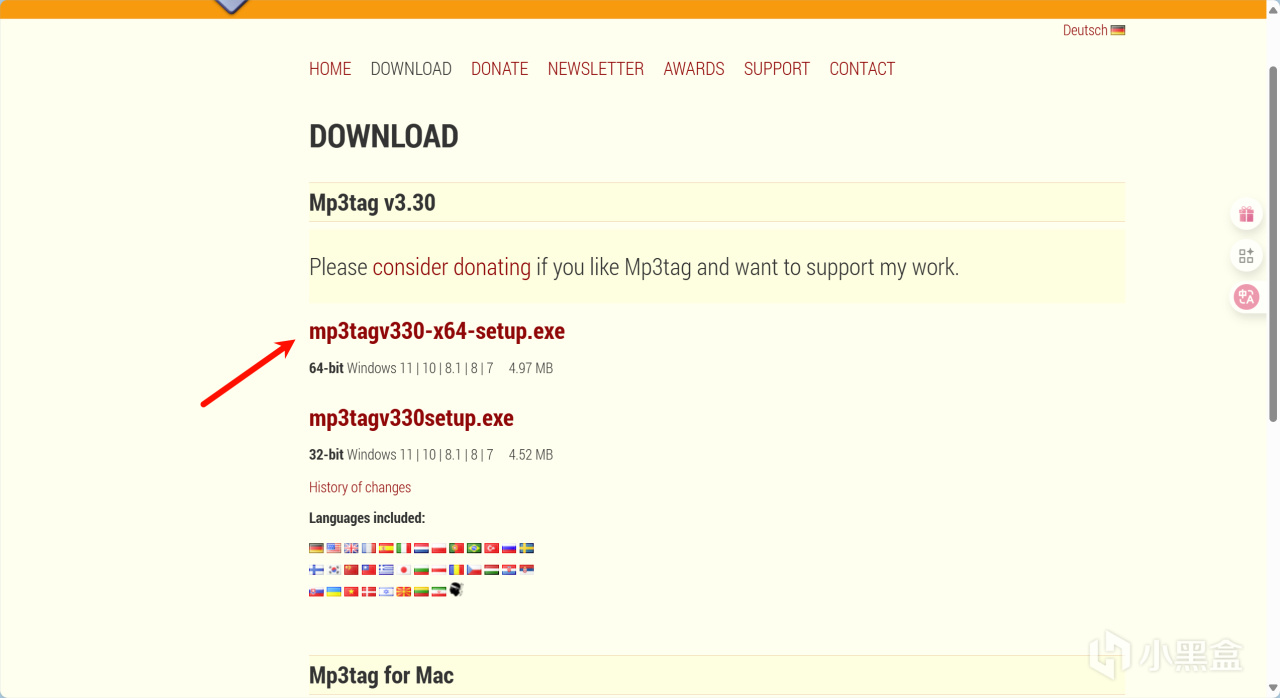Click the pink translate icon

tap(1246, 297)
